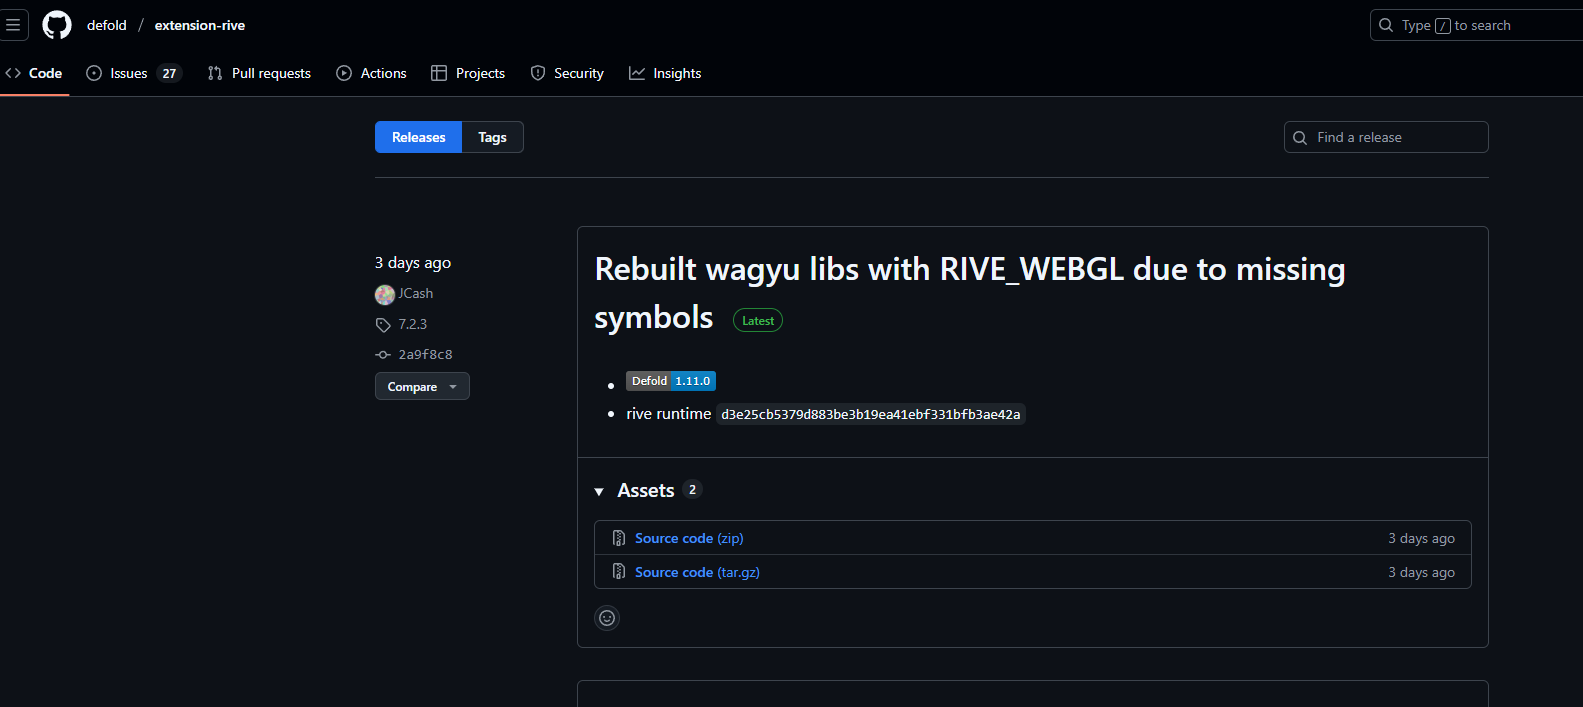Viewport: 1583px width, 707px height.
Task: Select the Tags view button
Action: (x=492, y=137)
